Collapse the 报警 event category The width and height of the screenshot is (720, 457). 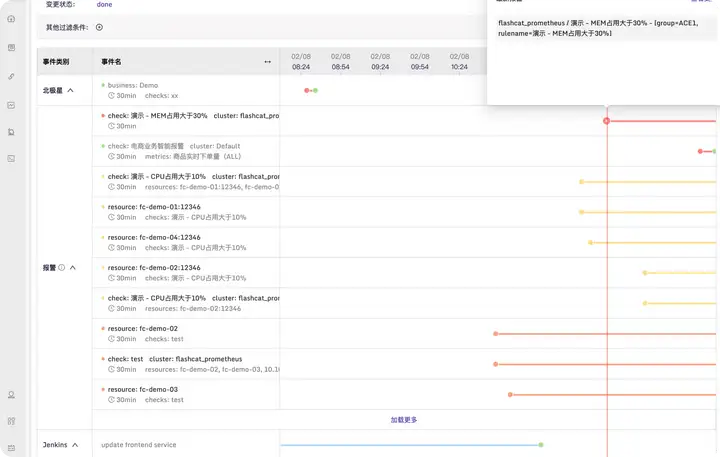[x=73, y=268]
